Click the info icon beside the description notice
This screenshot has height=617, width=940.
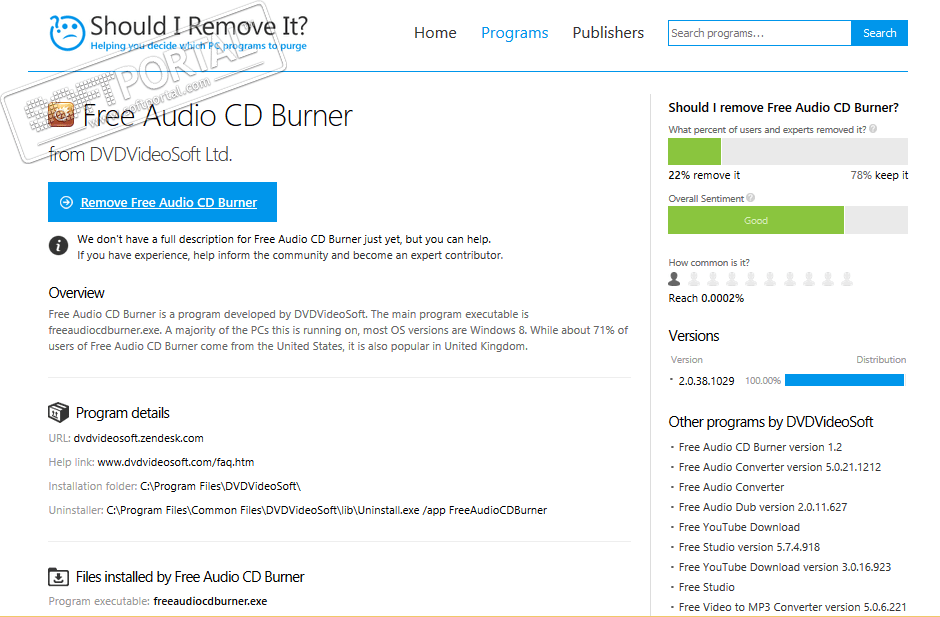point(59,245)
